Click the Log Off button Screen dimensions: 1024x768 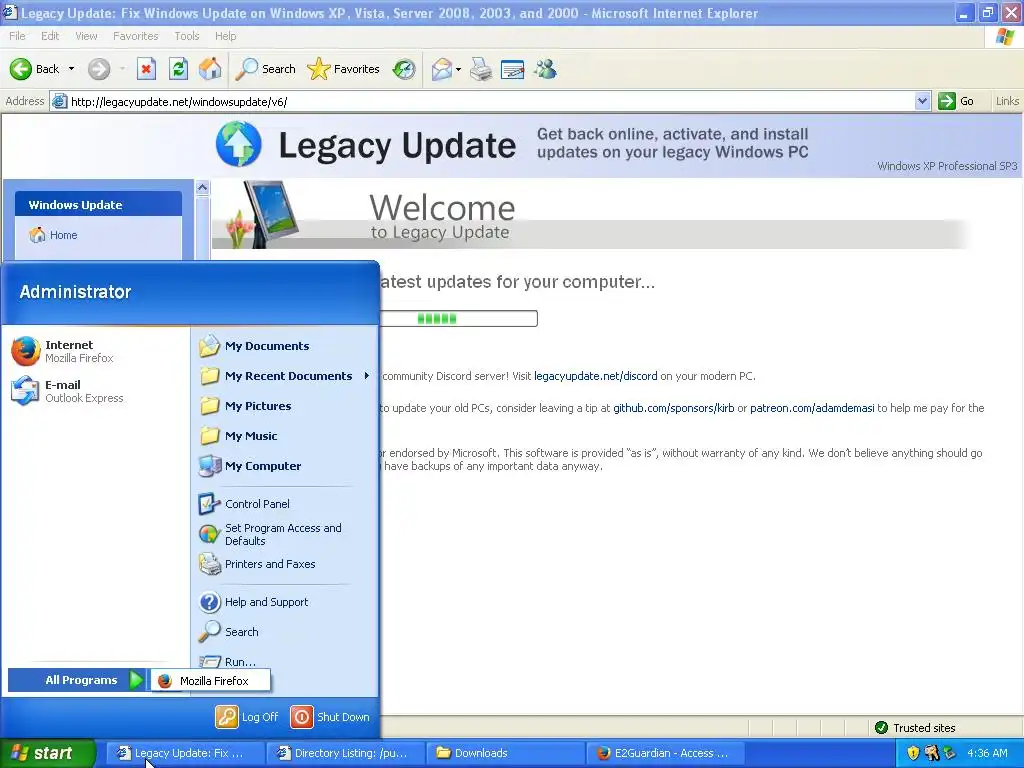[x=248, y=716]
